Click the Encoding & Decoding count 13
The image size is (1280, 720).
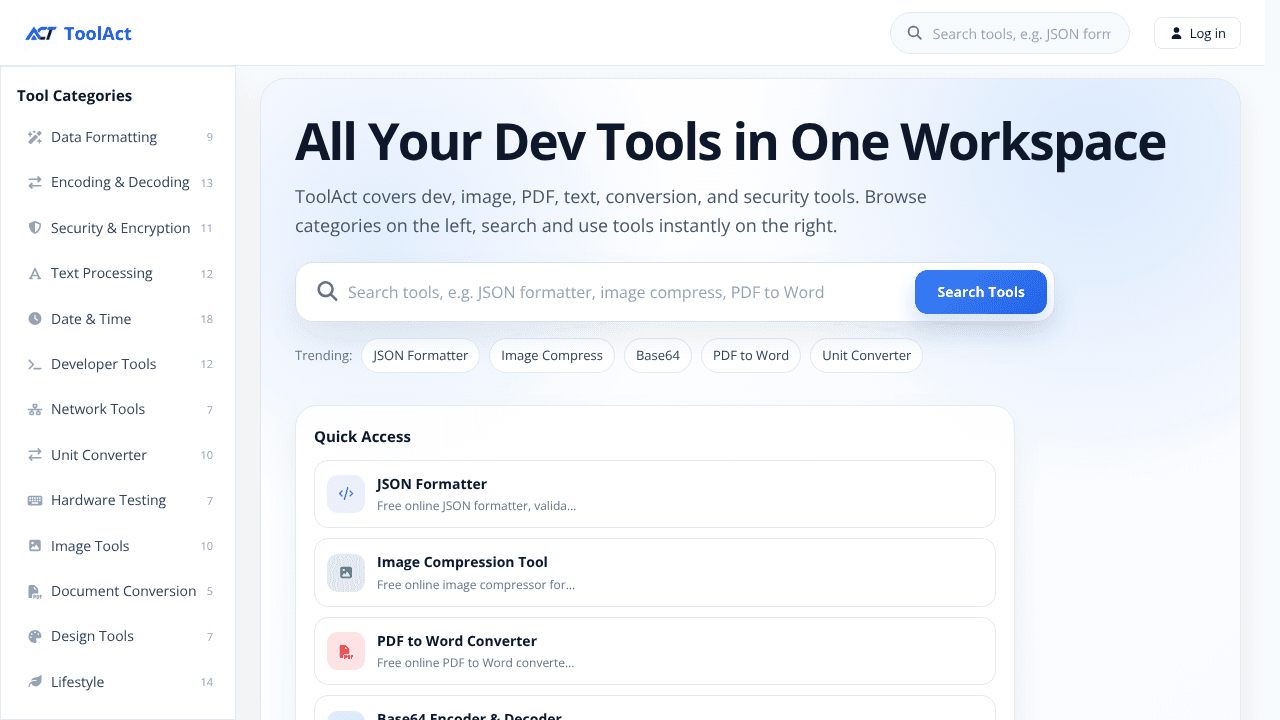(x=207, y=183)
